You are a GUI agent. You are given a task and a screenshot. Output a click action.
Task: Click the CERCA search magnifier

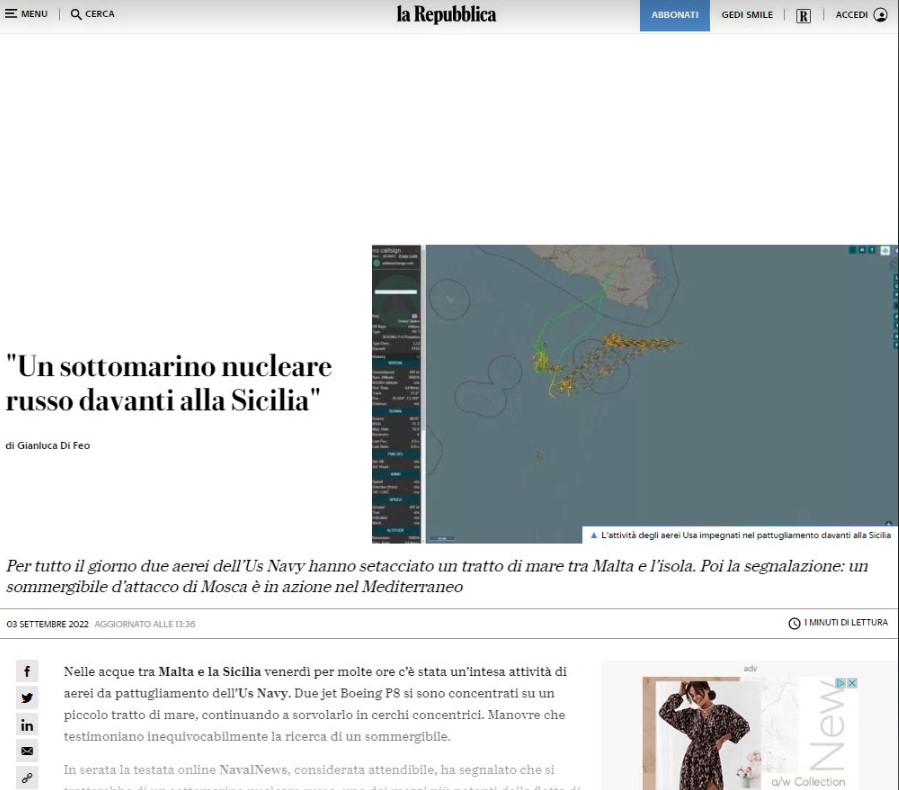pyautogui.click(x=77, y=15)
